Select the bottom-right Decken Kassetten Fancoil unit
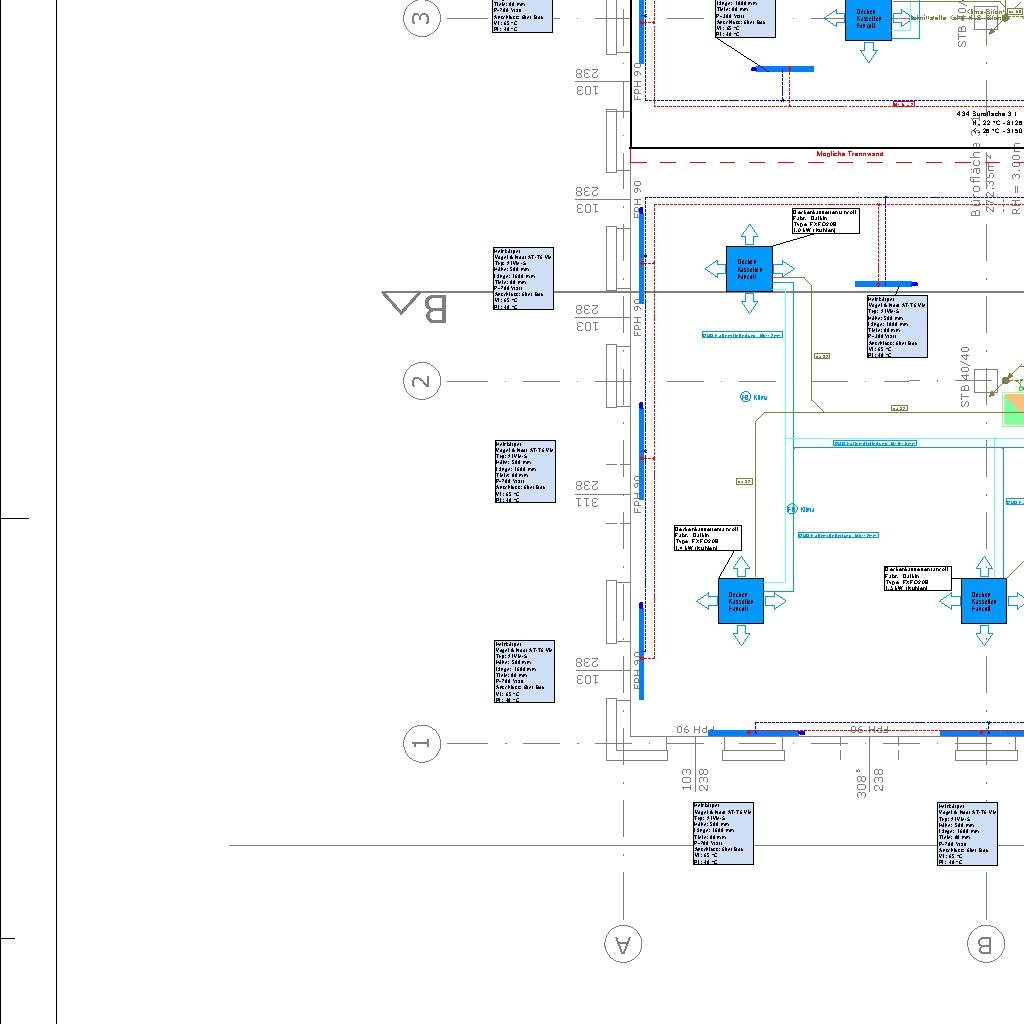The image size is (1024, 1024). [x=983, y=601]
